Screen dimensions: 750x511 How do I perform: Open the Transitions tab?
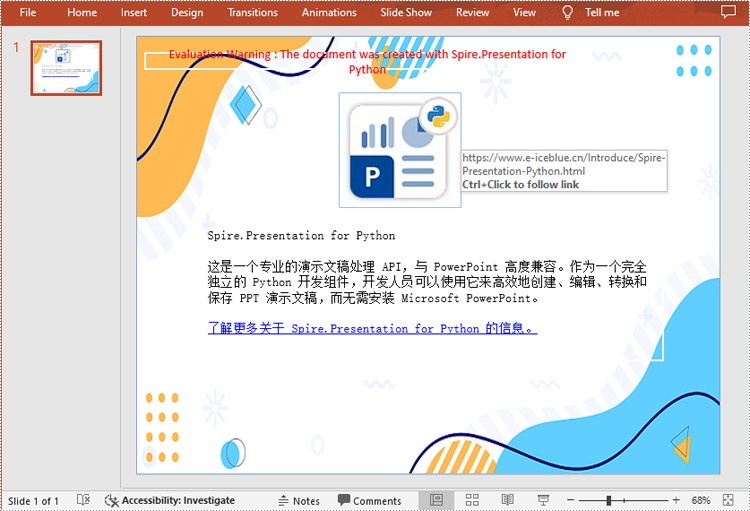[x=252, y=12]
